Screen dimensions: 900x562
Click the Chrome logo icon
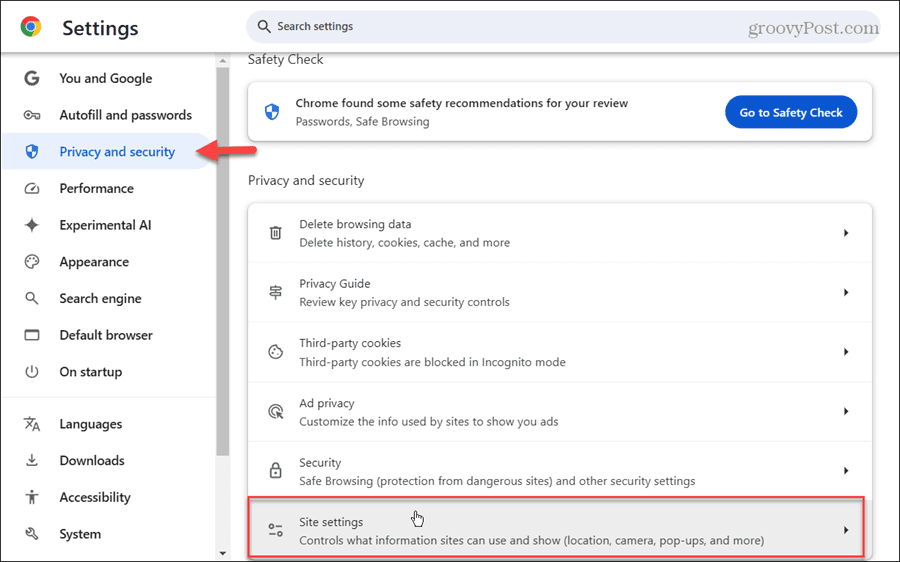[x=31, y=27]
